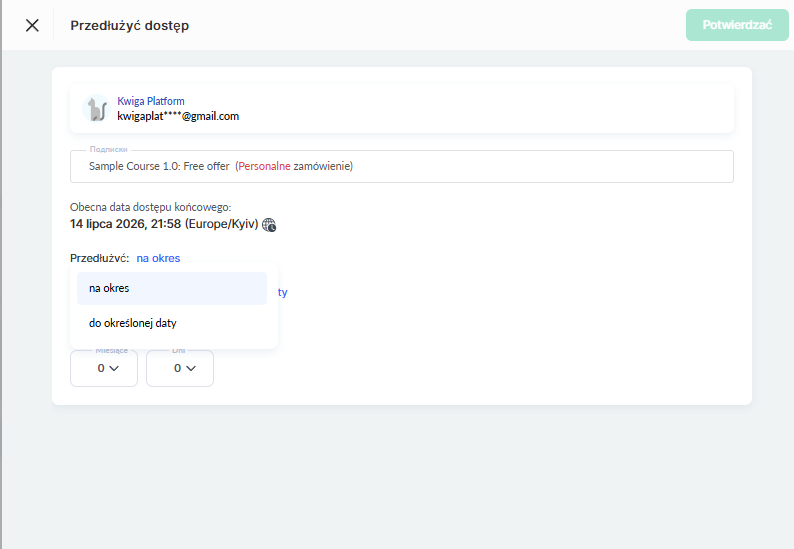This screenshot has height=549, width=794.
Task: Expand the Miesiące months dropdown
Action: (104, 368)
